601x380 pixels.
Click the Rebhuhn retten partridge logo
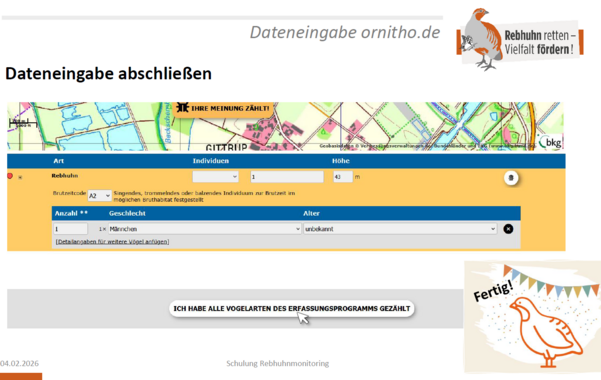click(x=520, y=39)
